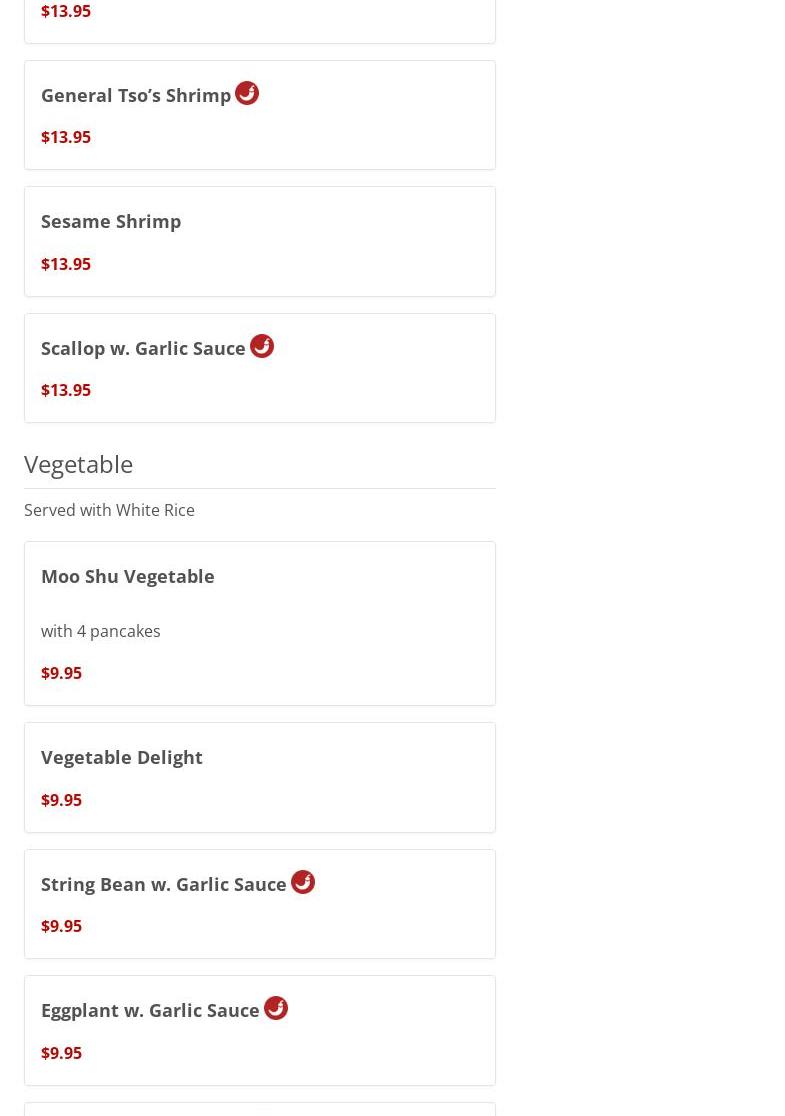Open Vegetable Delight item
The image size is (785, 1116).
tap(122, 757)
